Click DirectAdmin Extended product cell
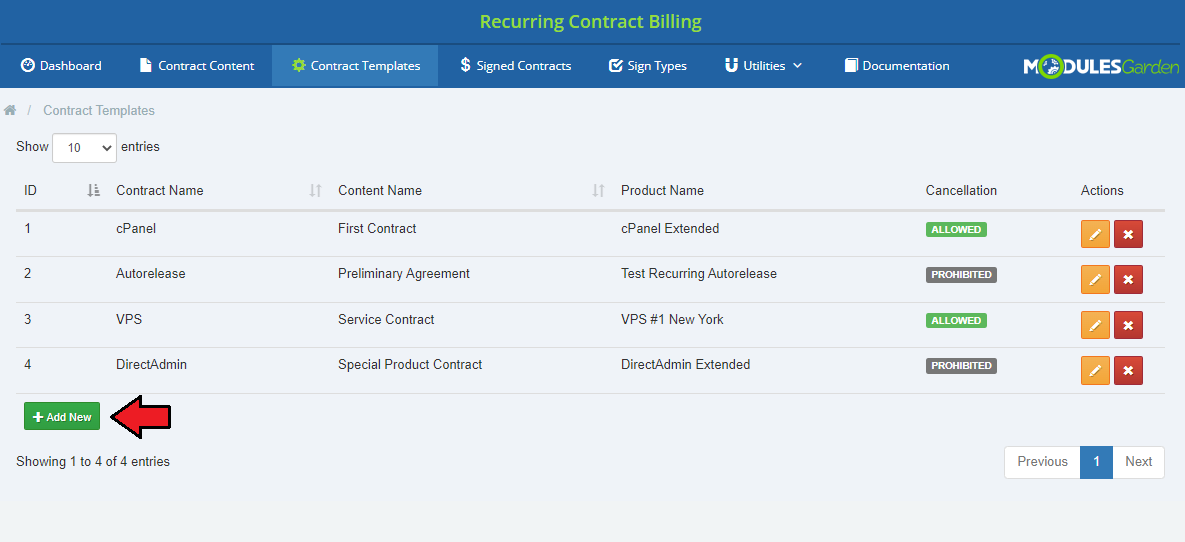The height and width of the screenshot is (542, 1185). (685, 364)
